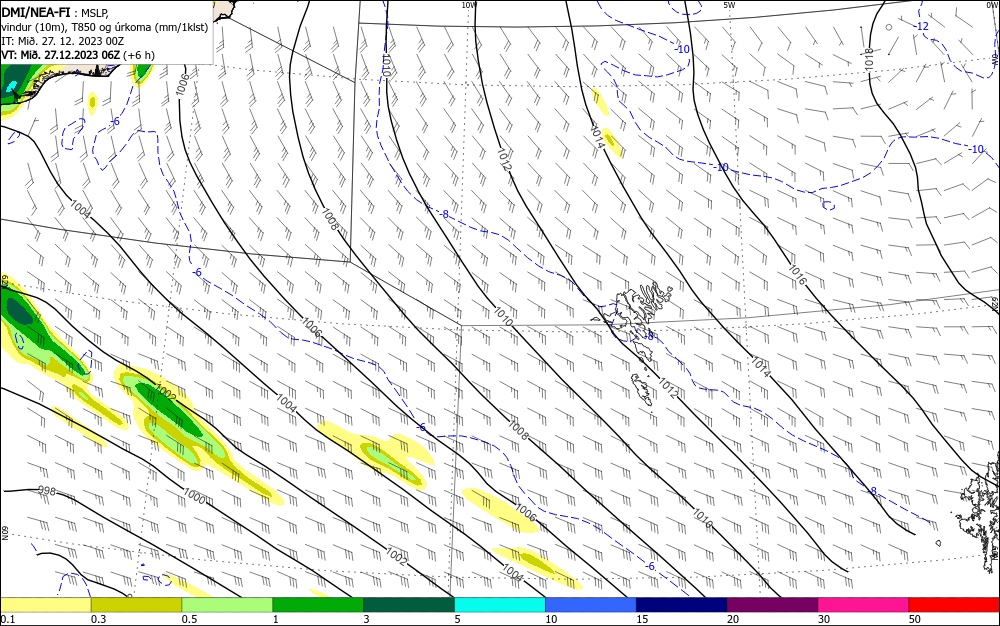Pick the cyan 5–10 legend swatch
The image size is (1000, 626).
tap(499, 605)
